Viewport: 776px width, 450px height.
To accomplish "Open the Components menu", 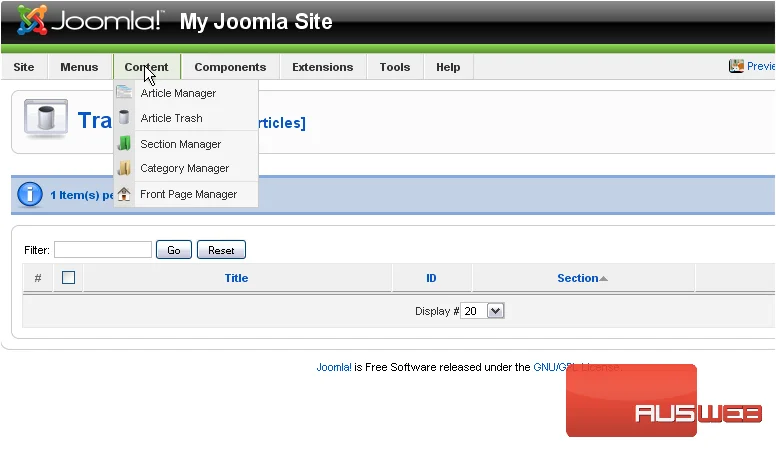I will coord(230,67).
